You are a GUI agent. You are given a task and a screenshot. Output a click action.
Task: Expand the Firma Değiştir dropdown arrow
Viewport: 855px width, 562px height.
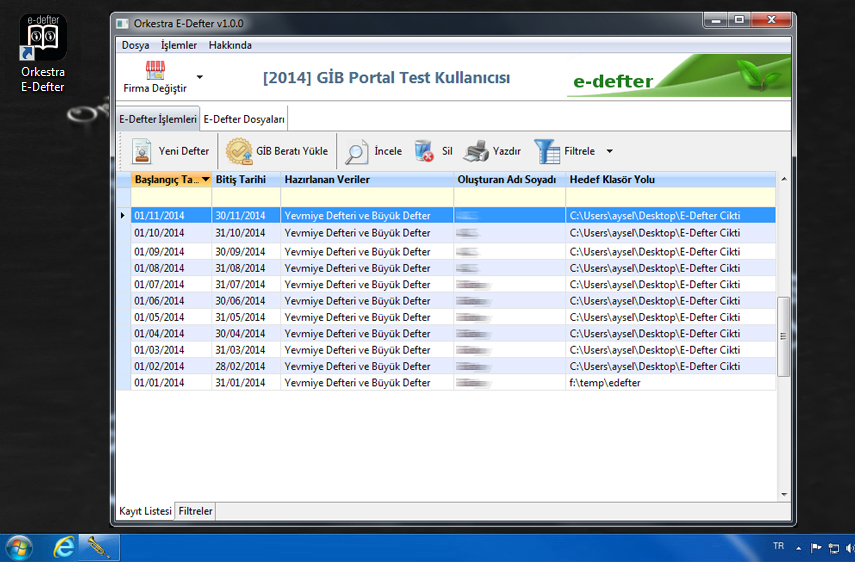[199, 76]
